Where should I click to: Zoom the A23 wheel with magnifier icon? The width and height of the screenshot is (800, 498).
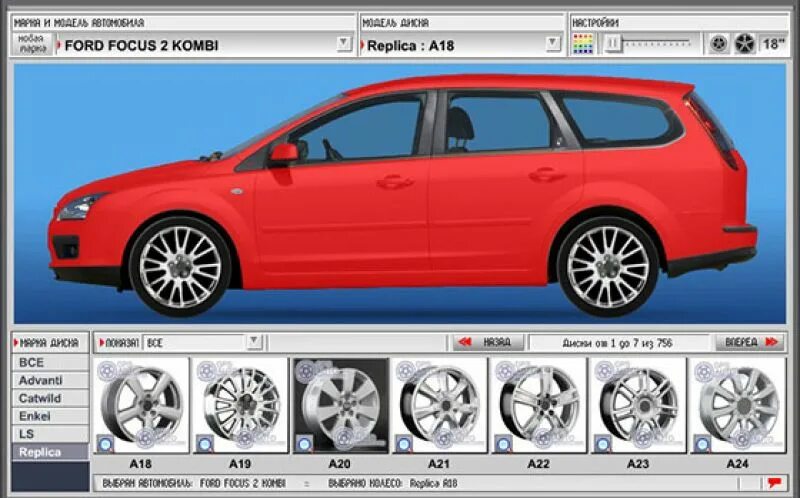tap(603, 444)
